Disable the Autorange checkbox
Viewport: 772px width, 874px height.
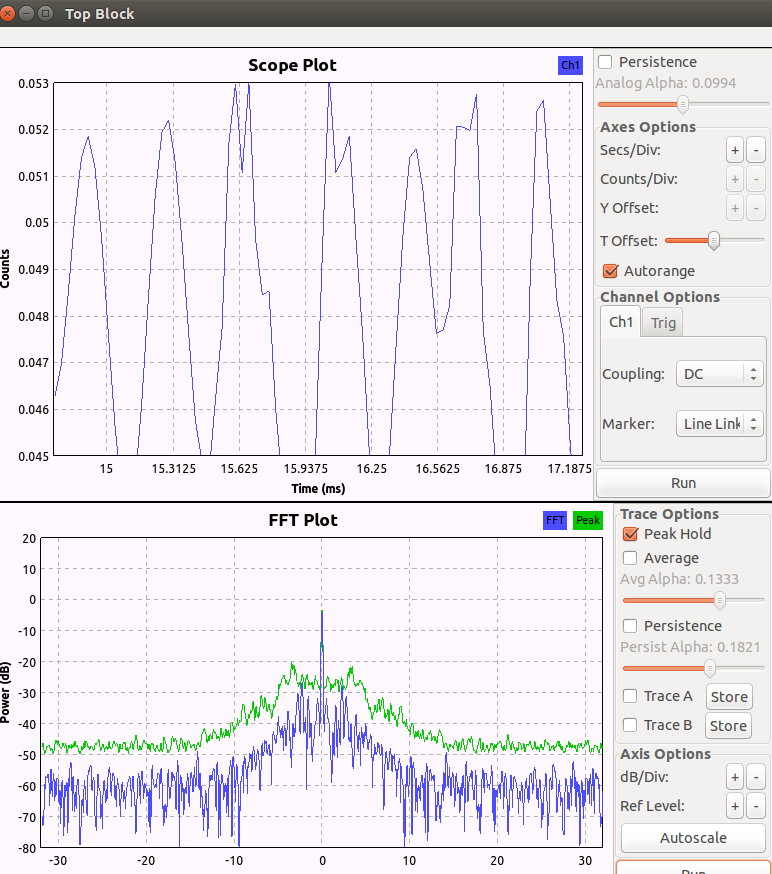tap(610, 271)
